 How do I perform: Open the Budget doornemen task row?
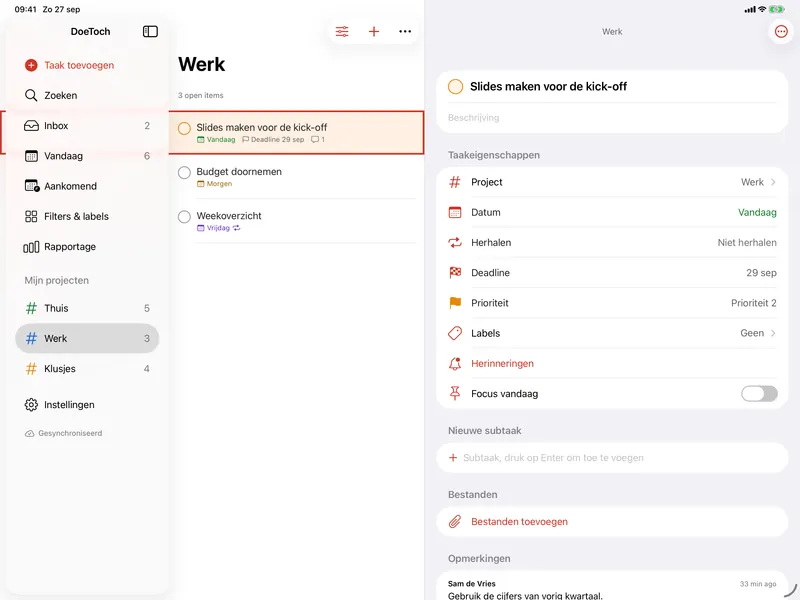point(296,177)
